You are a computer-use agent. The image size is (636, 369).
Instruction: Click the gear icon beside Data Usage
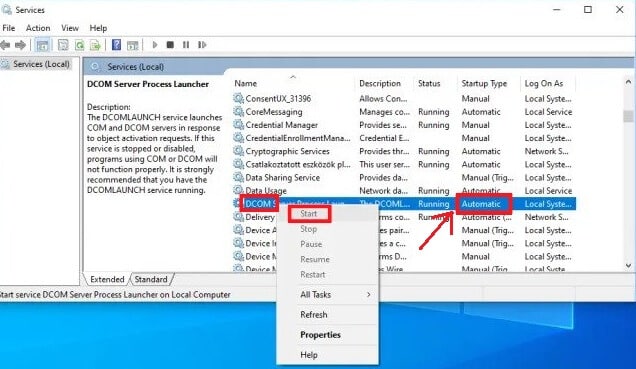(x=238, y=191)
